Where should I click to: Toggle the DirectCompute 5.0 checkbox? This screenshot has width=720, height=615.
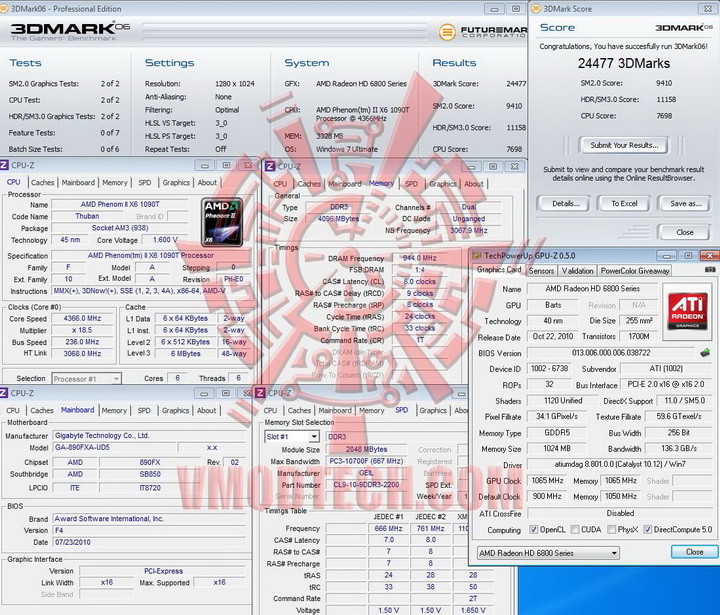647,530
